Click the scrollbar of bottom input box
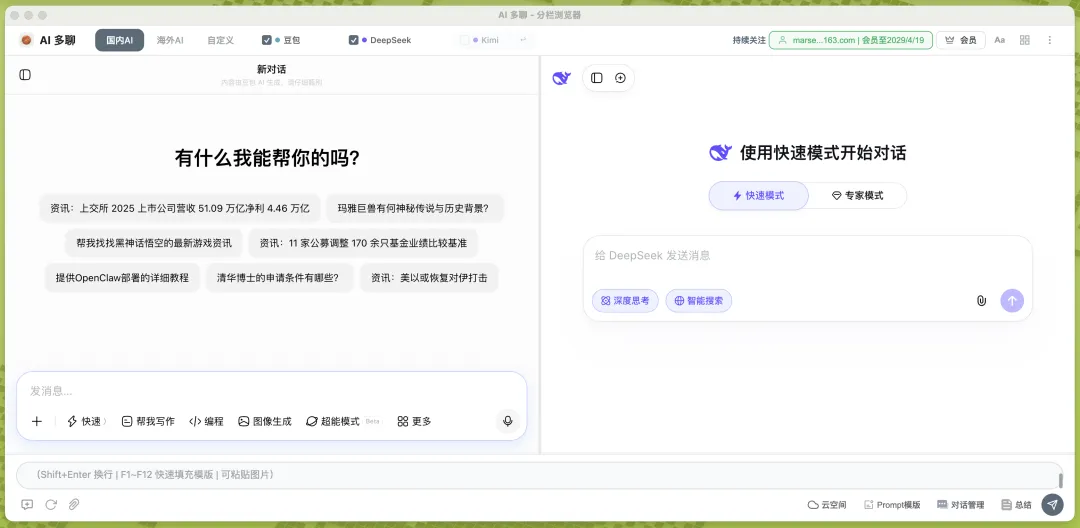Viewport: 1080px width, 528px height. 1060,480
